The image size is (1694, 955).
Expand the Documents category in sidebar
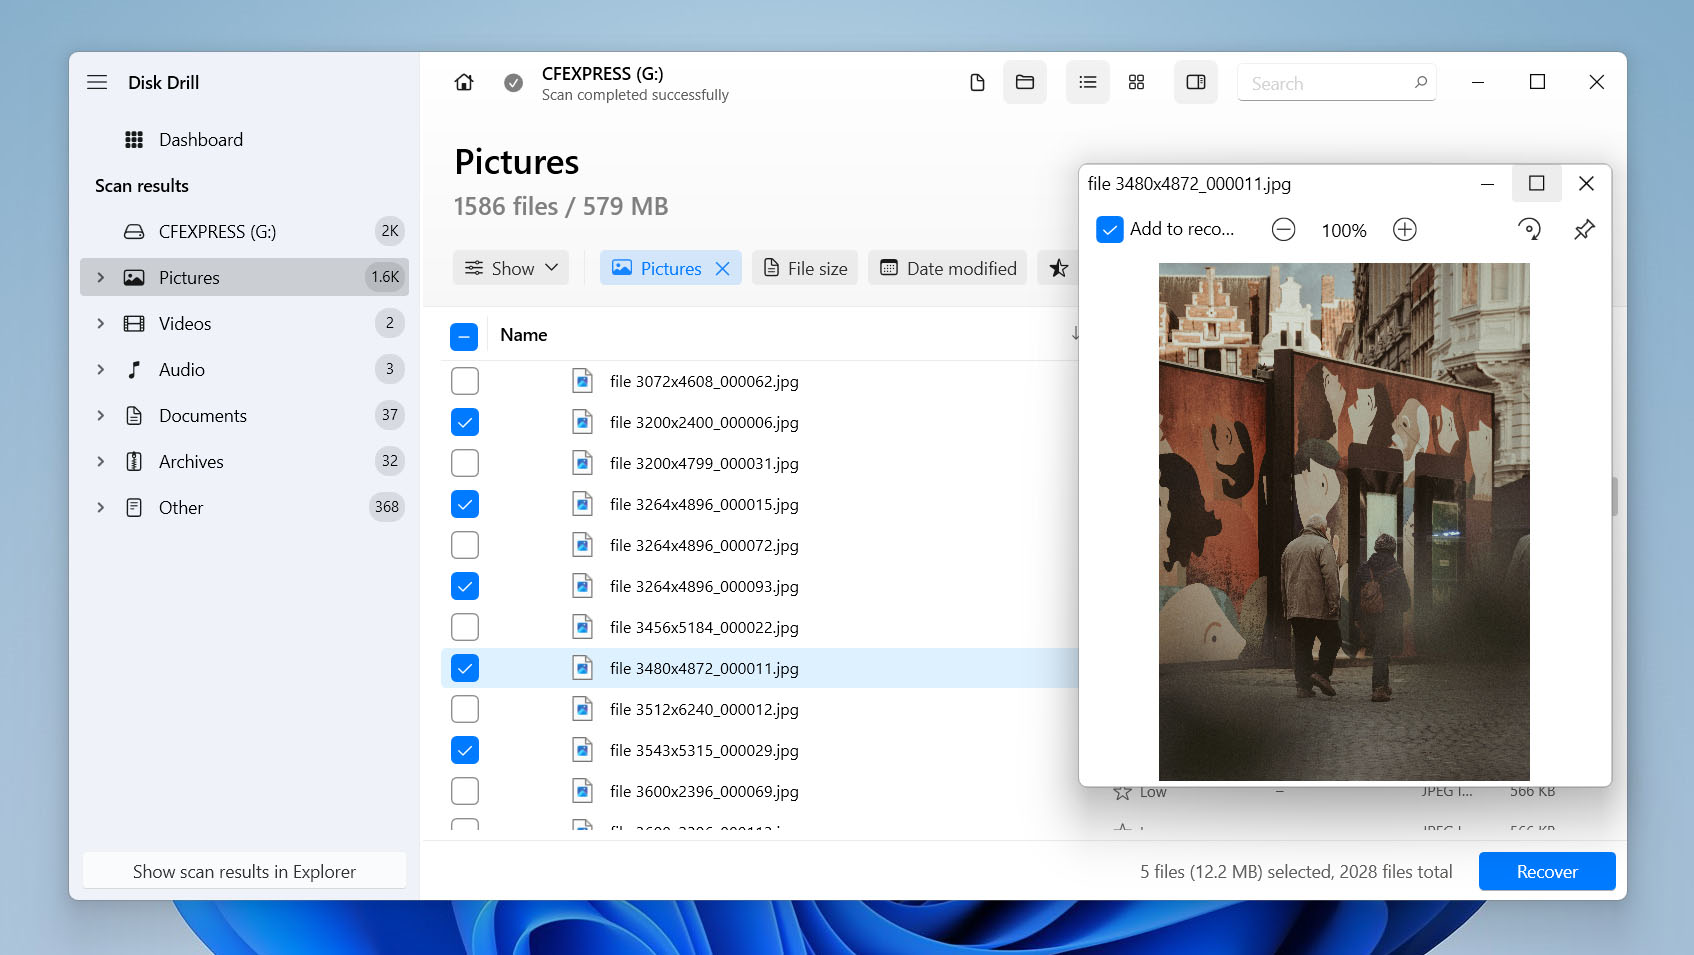[100, 415]
